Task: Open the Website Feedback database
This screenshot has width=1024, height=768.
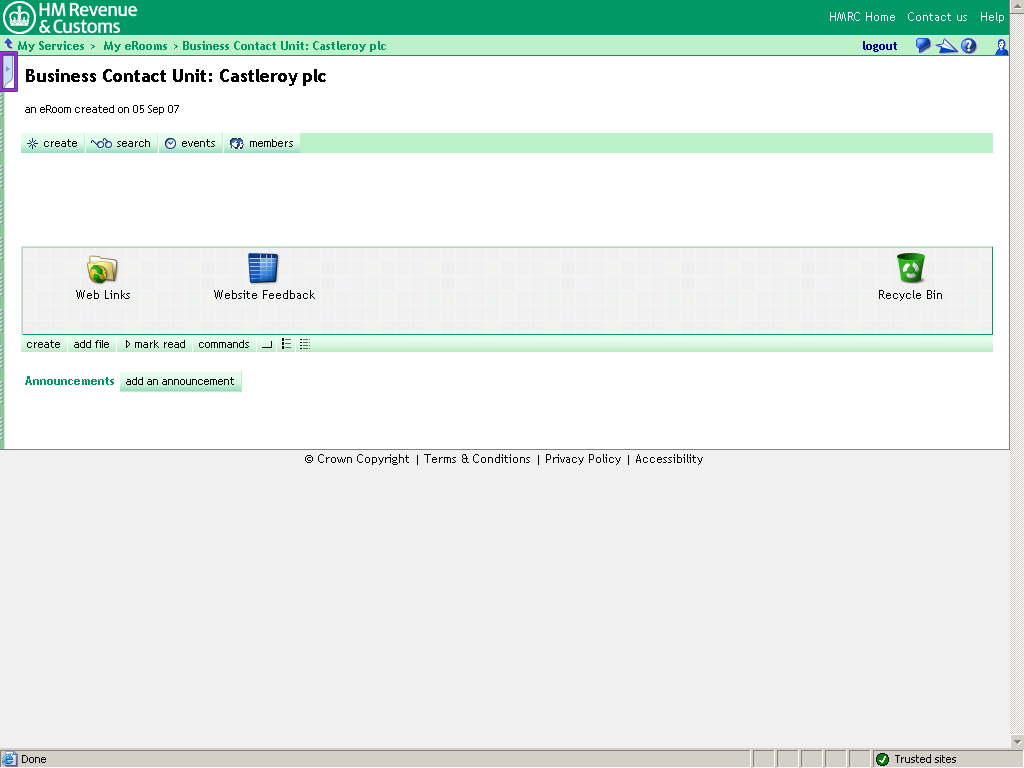Action: tap(262, 267)
